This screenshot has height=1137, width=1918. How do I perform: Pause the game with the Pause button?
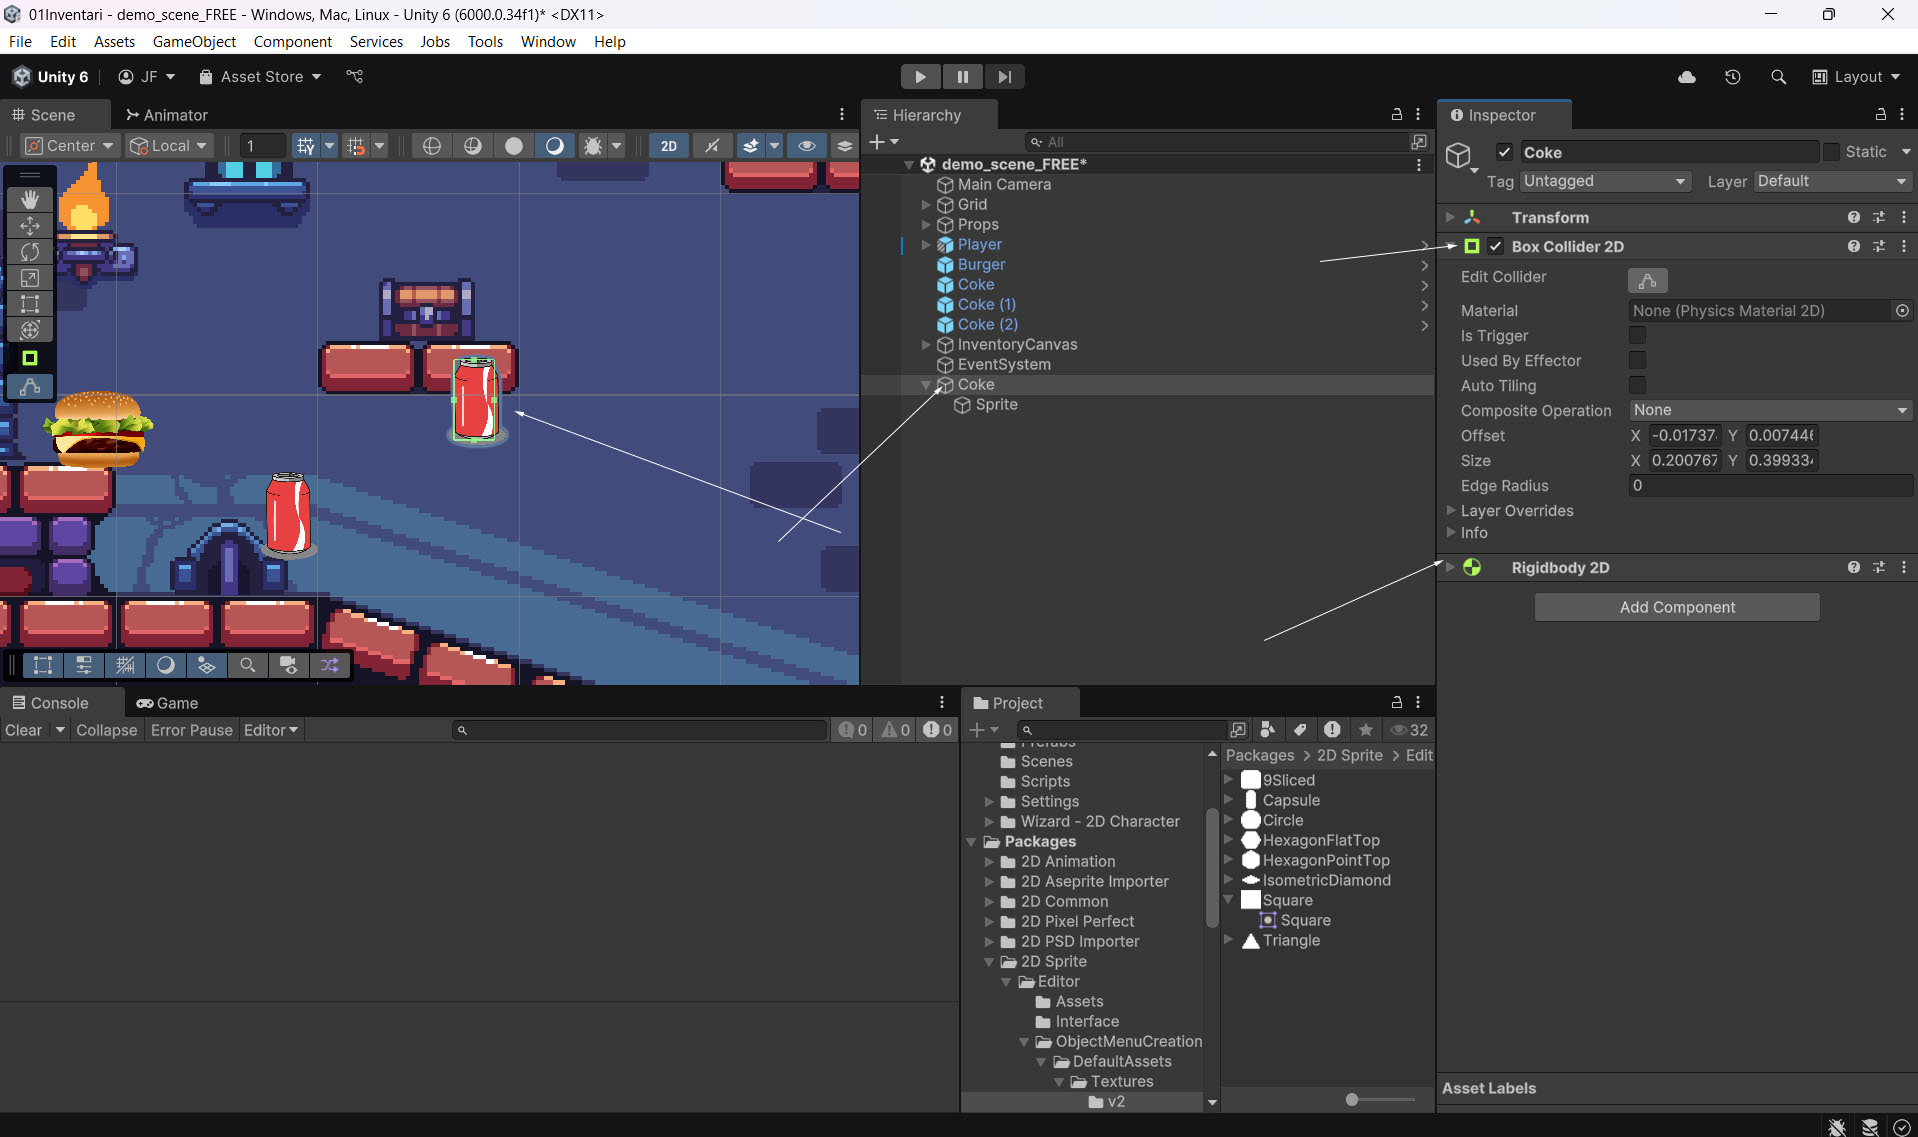tap(962, 77)
